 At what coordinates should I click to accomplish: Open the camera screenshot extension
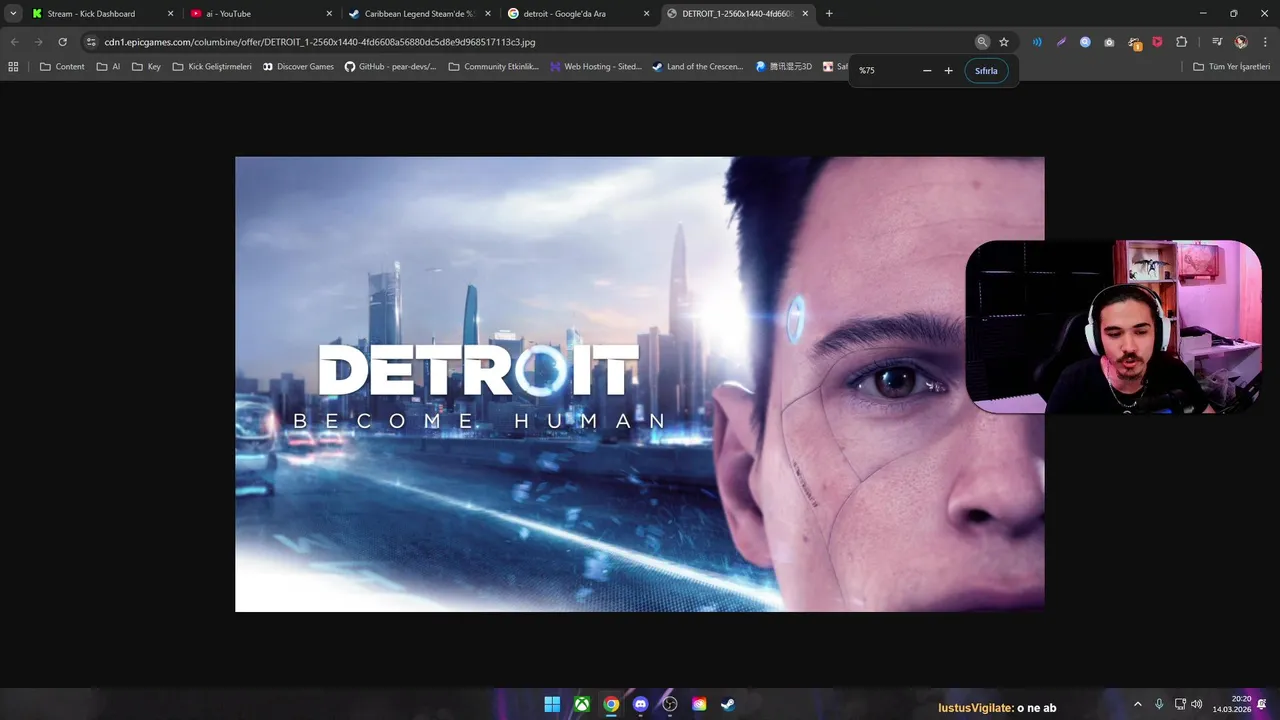[x=1109, y=42]
